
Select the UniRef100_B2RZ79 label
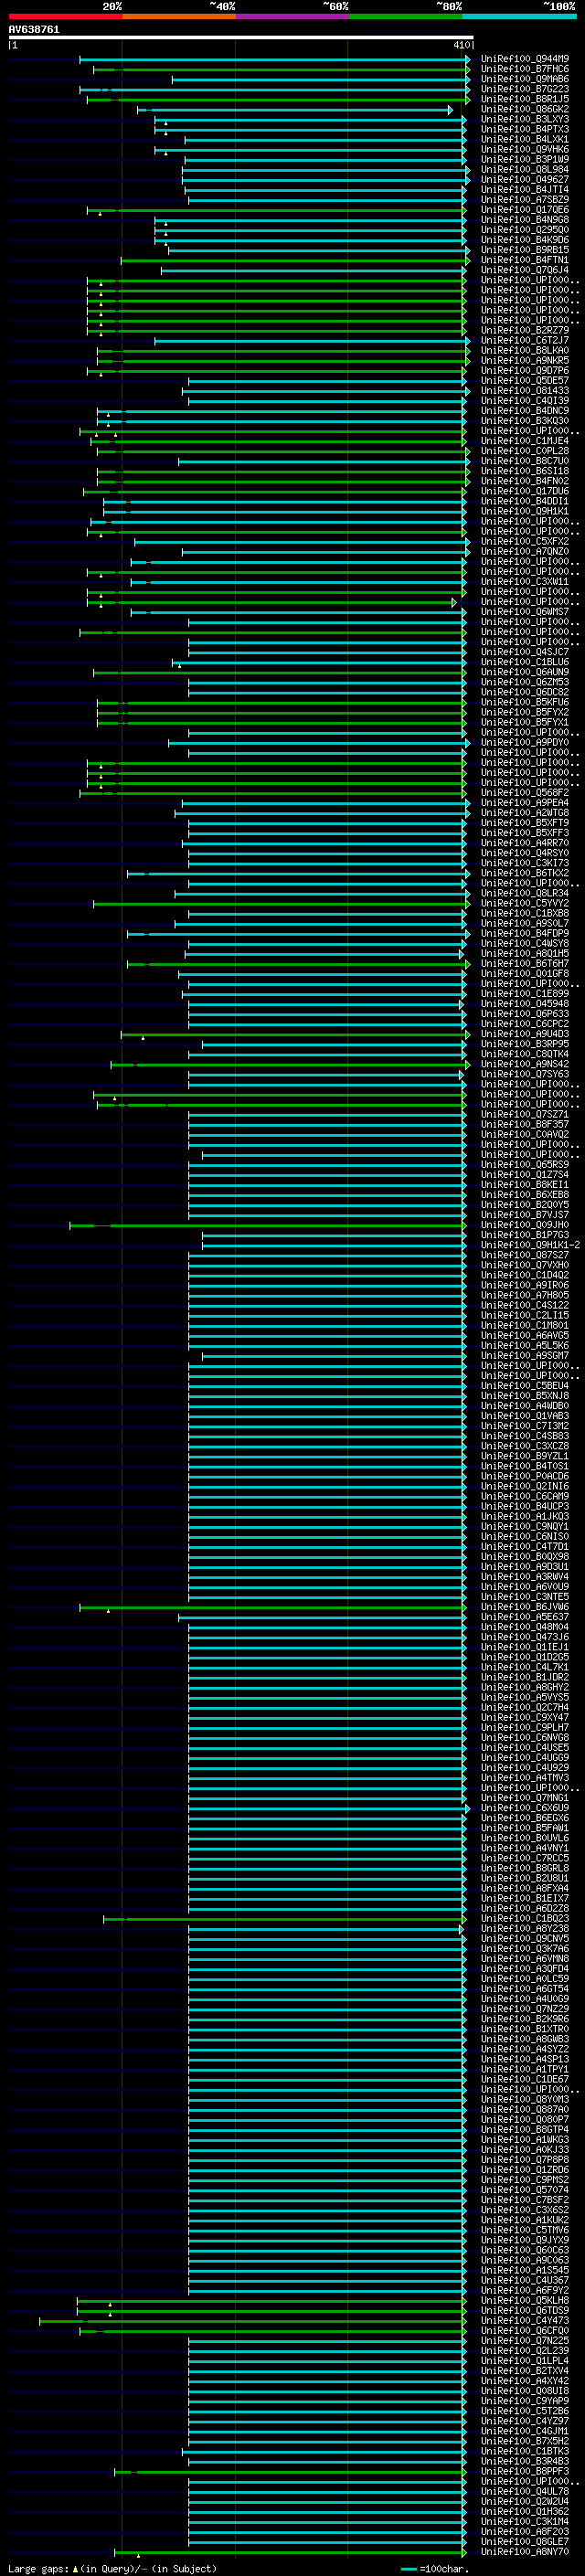pos(525,330)
